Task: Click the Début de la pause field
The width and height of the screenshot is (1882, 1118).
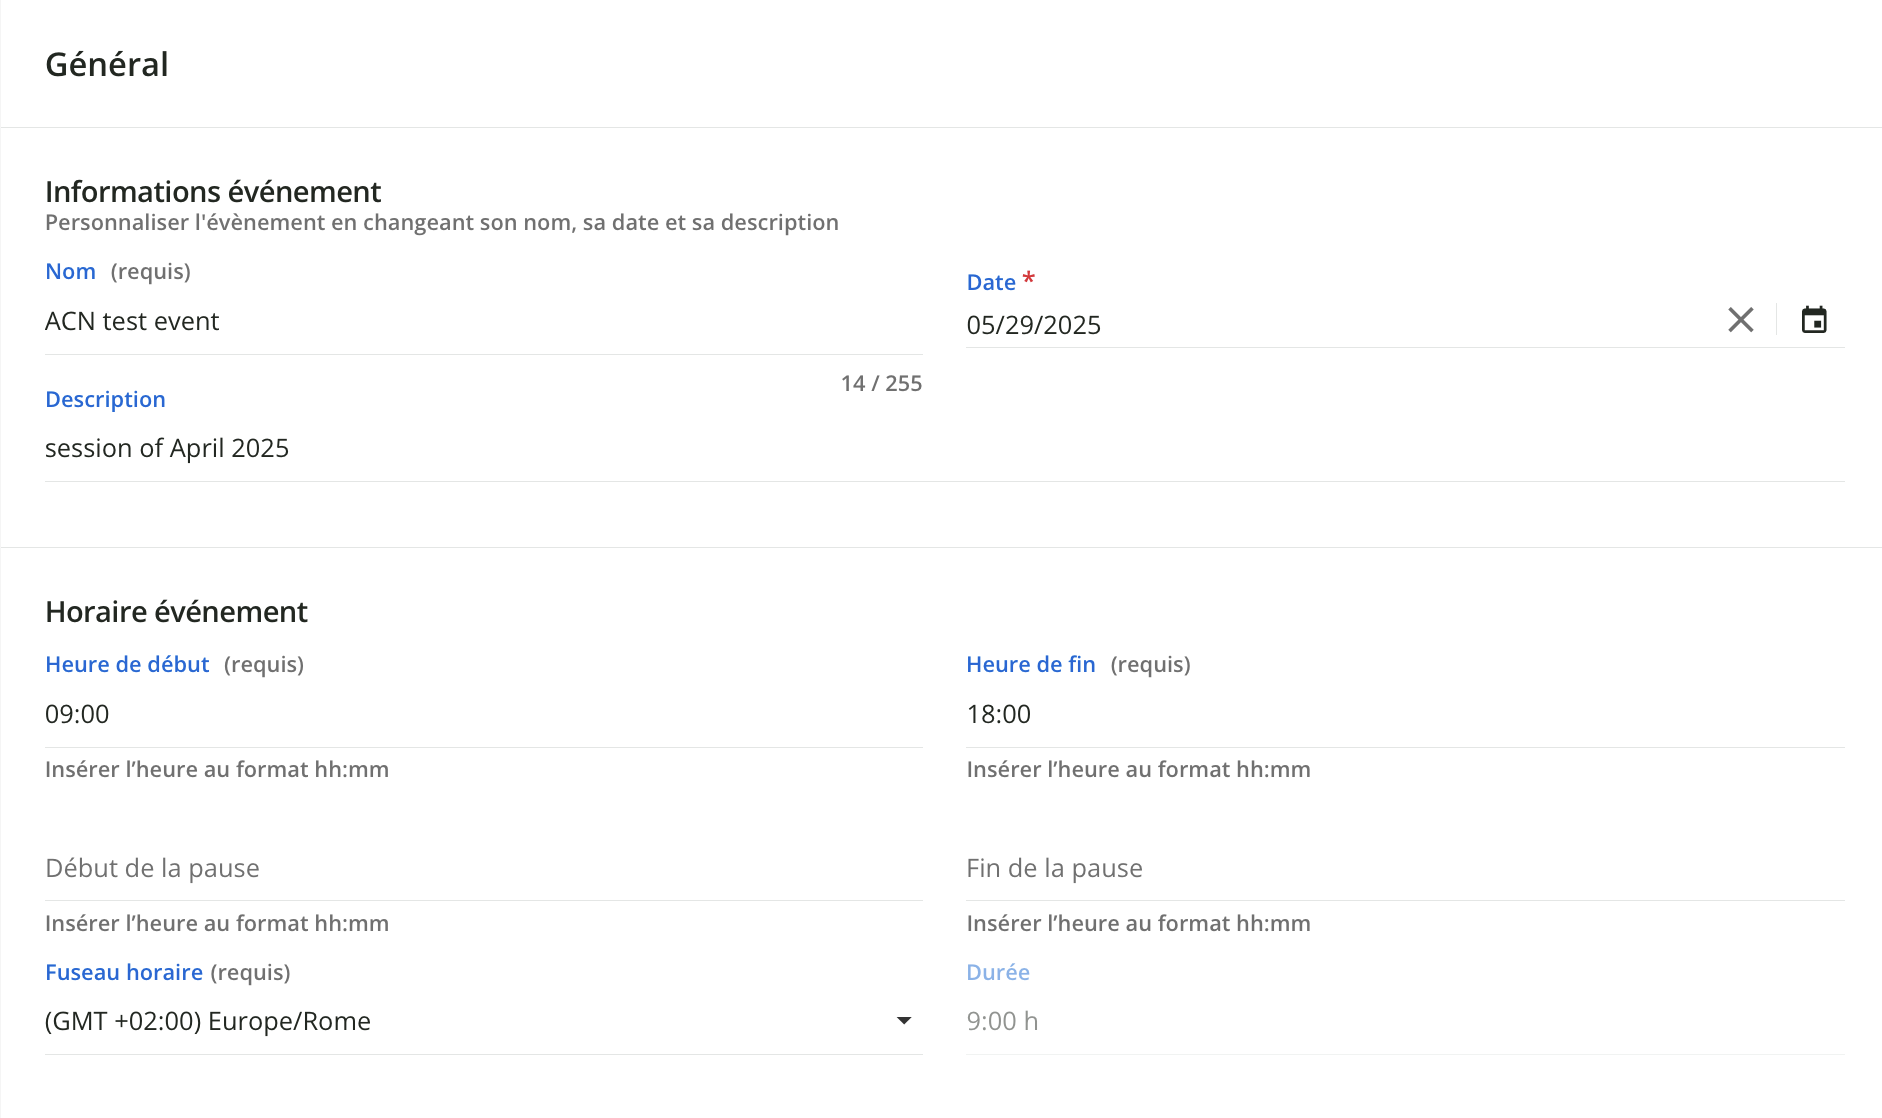Action: click(483, 868)
